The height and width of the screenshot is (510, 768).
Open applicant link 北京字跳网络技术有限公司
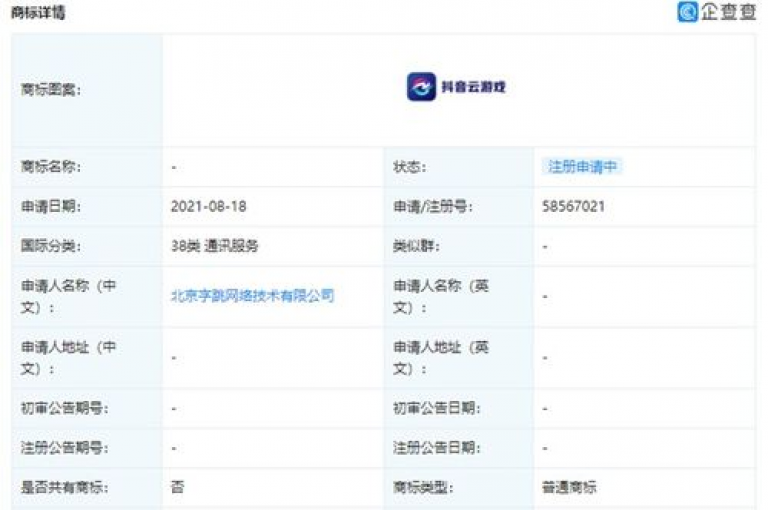252,295
